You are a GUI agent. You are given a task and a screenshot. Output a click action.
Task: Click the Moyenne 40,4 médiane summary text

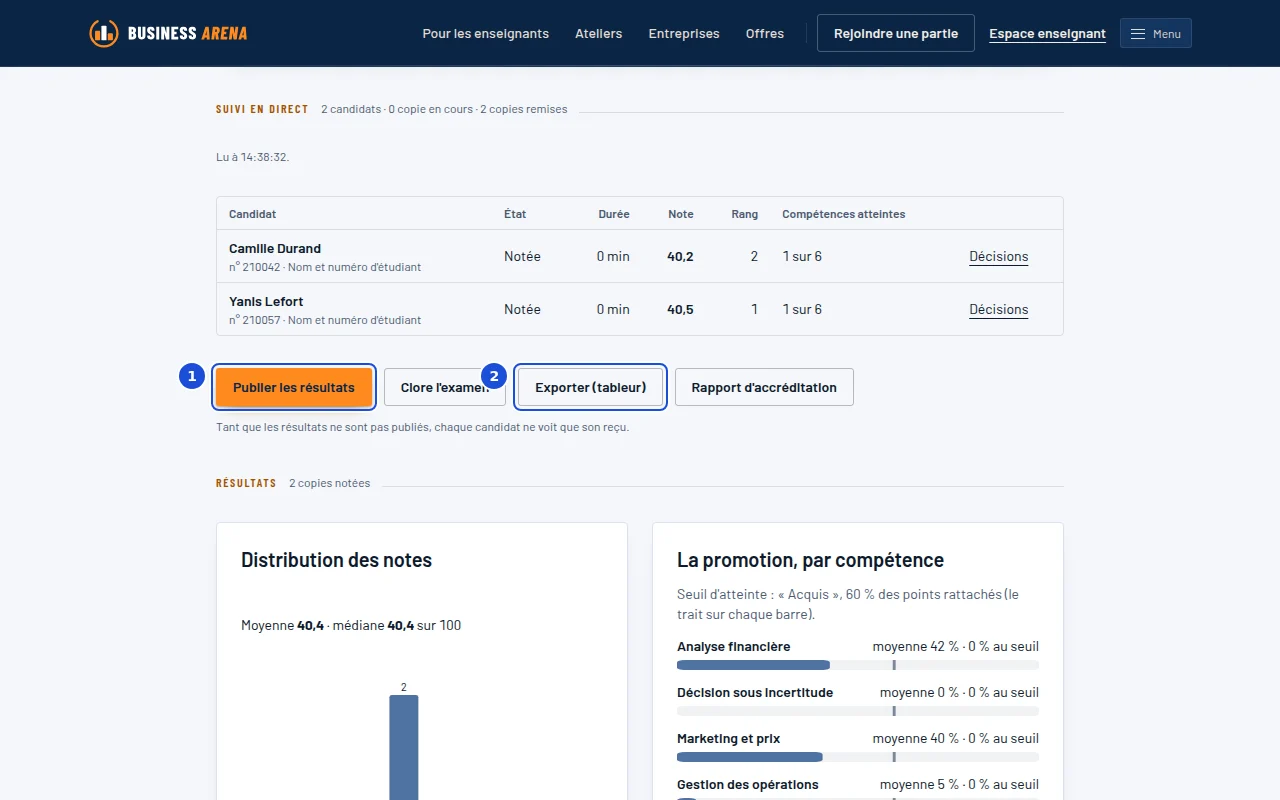[351, 625]
